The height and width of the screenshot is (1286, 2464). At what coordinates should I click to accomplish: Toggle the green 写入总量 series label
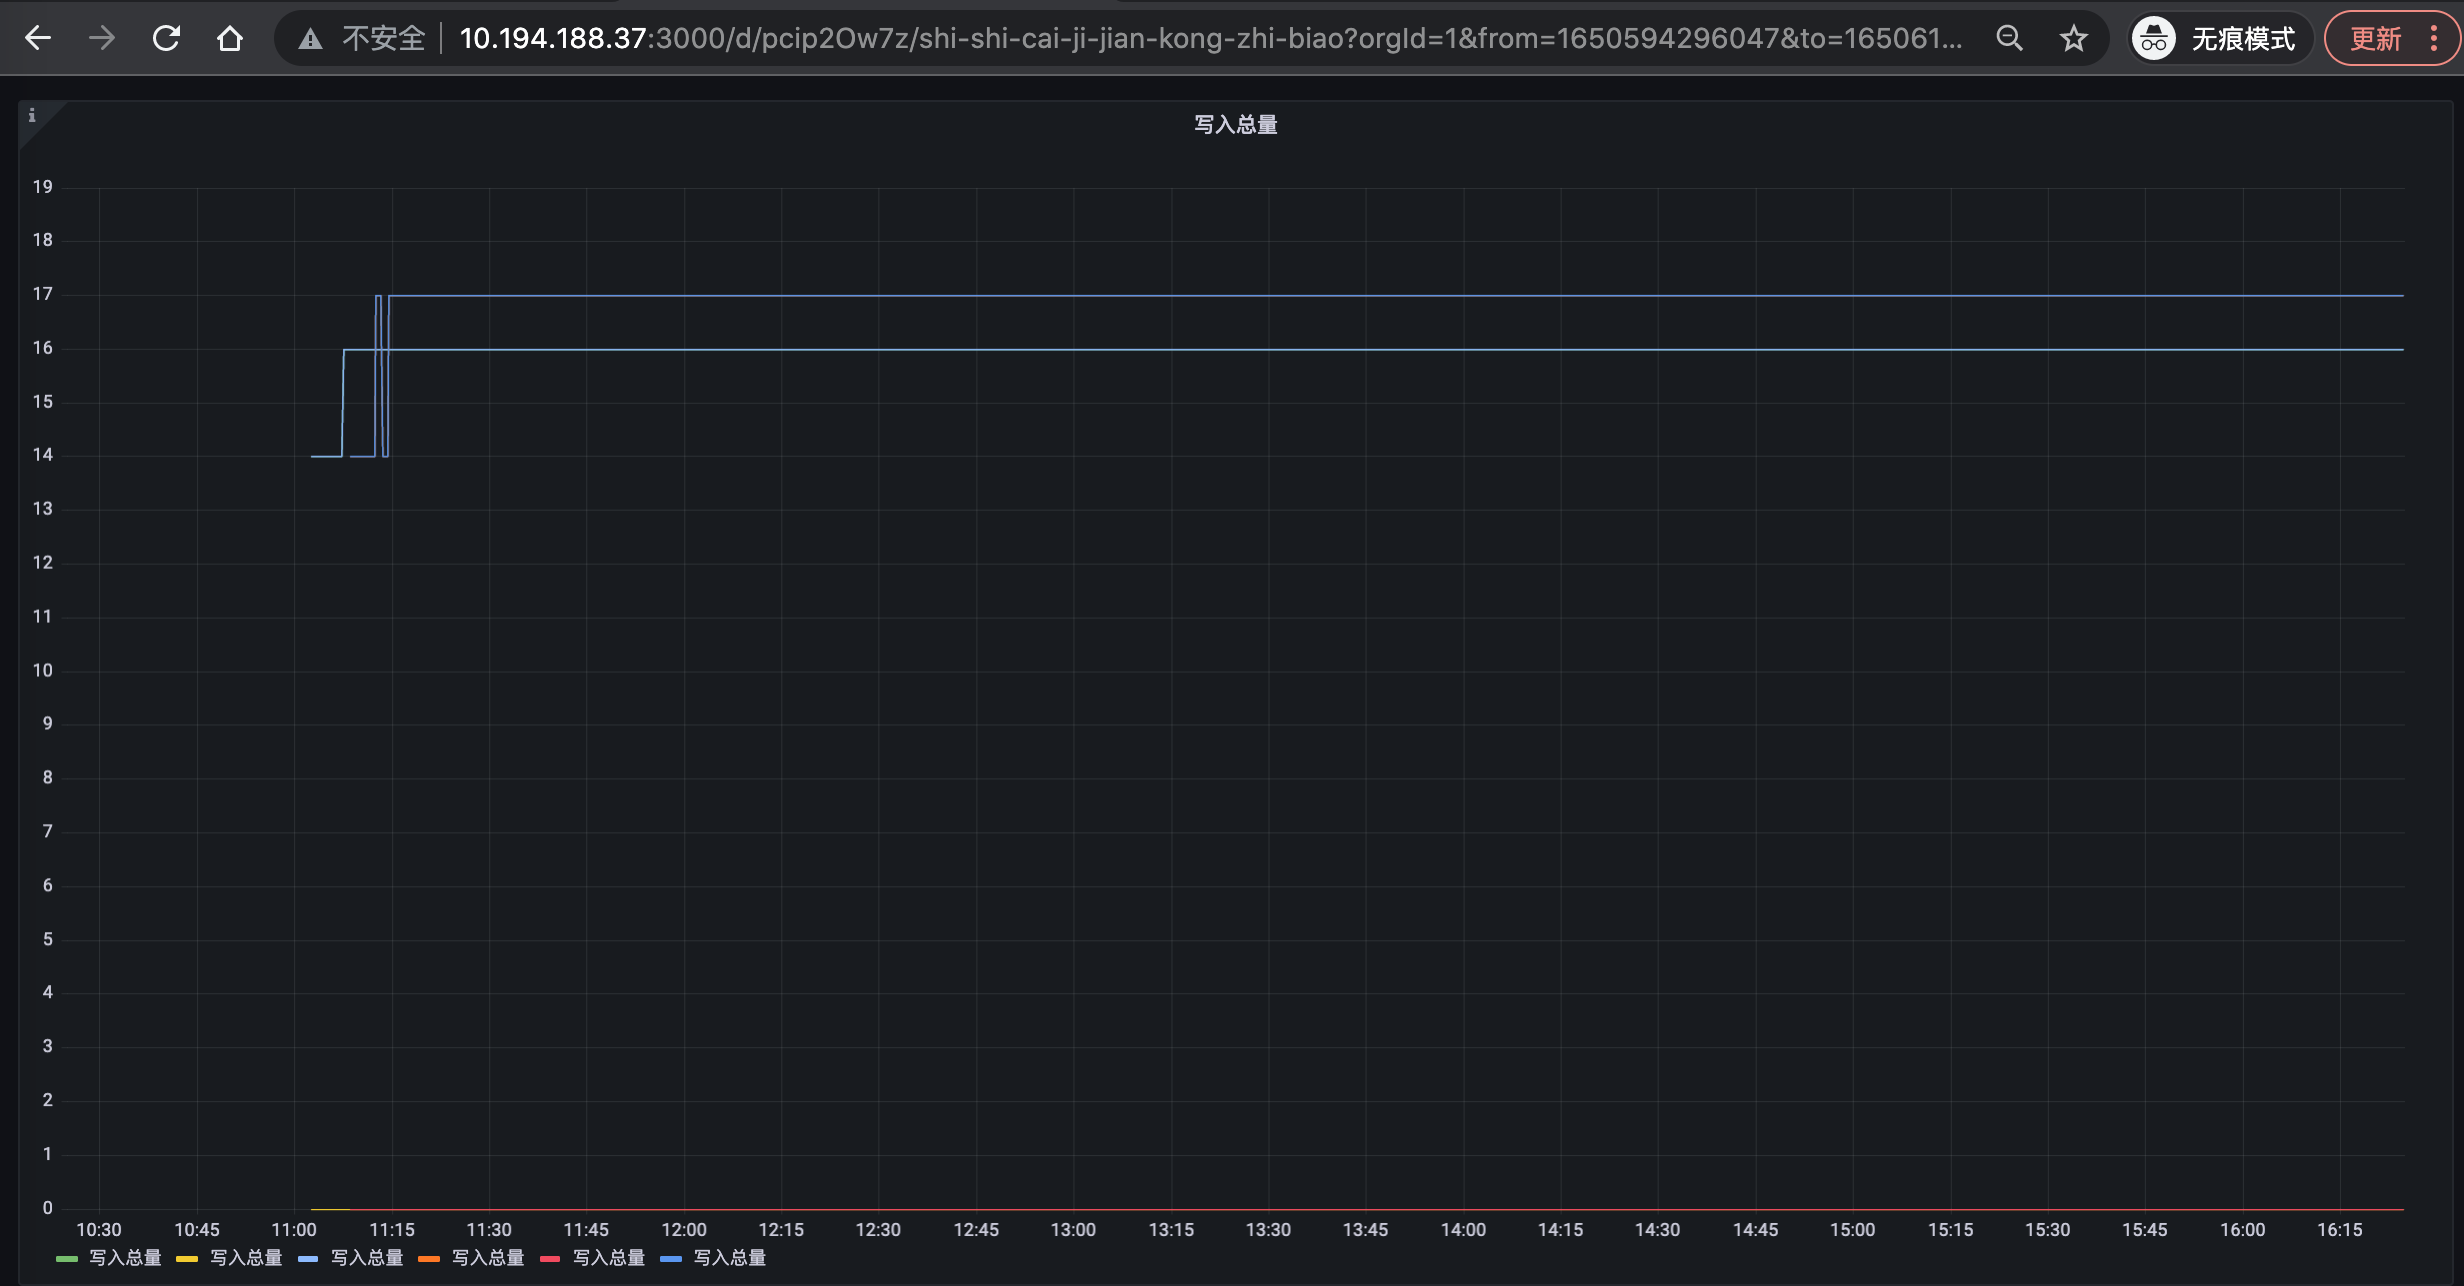[125, 1258]
